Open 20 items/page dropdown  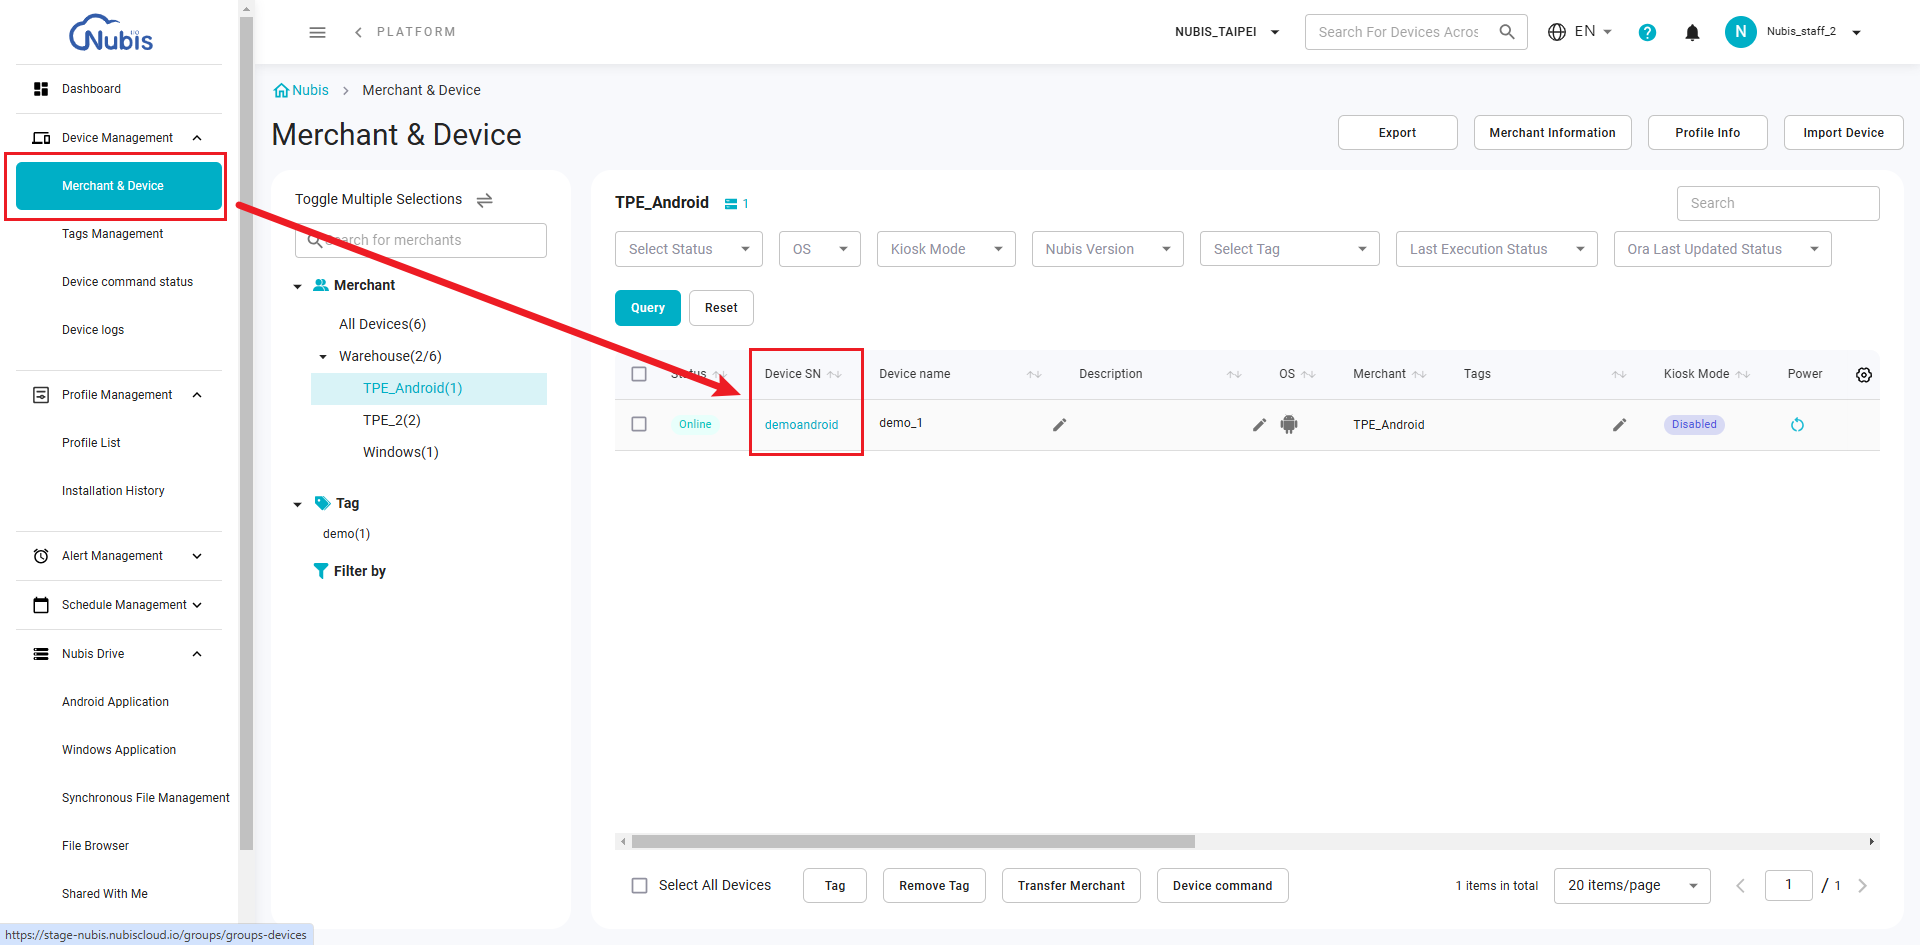(x=1632, y=886)
